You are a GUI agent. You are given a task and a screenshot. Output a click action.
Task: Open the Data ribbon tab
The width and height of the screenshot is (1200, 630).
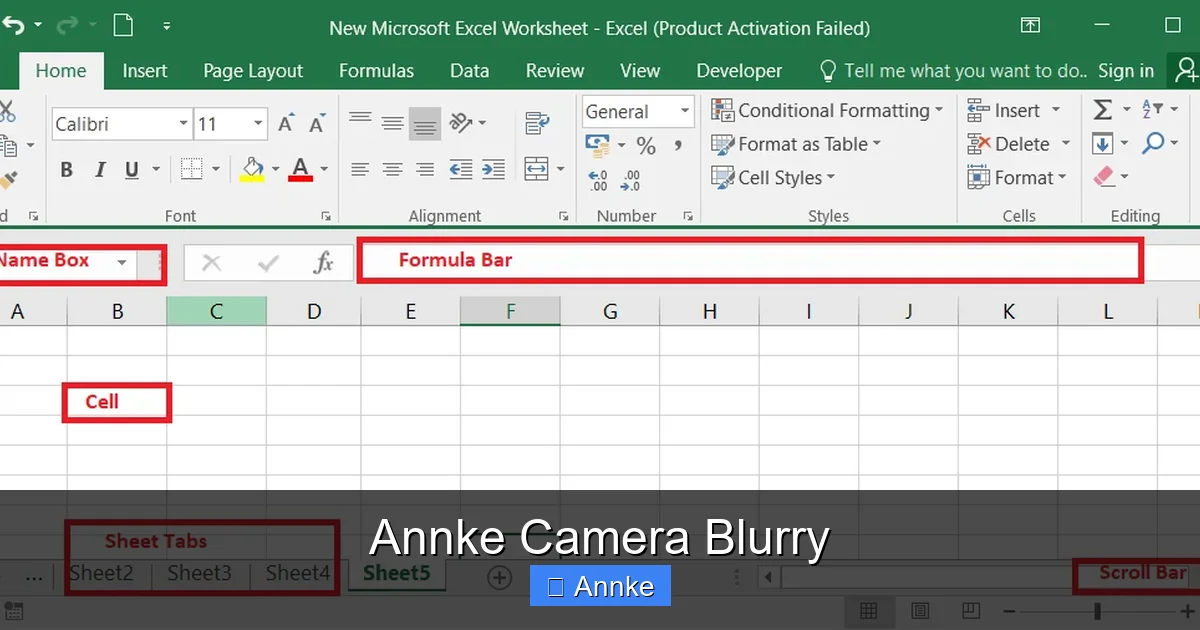(x=469, y=70)
